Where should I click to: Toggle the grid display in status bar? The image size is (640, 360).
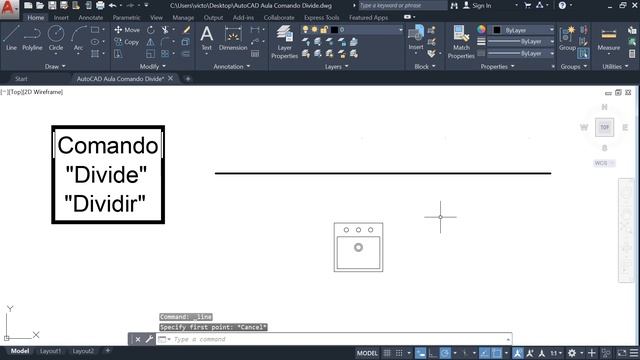(x=387, y=353)
